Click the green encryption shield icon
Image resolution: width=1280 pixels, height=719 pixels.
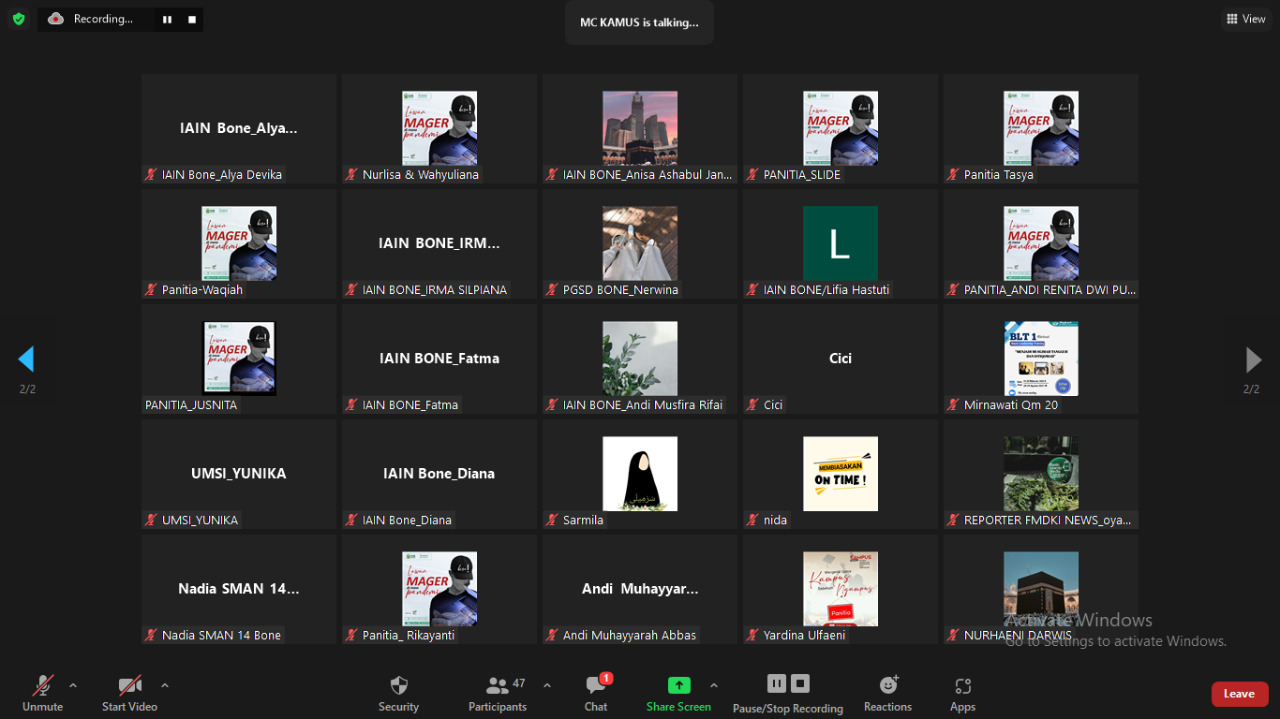pyautogui.click(x=18, y=19)
